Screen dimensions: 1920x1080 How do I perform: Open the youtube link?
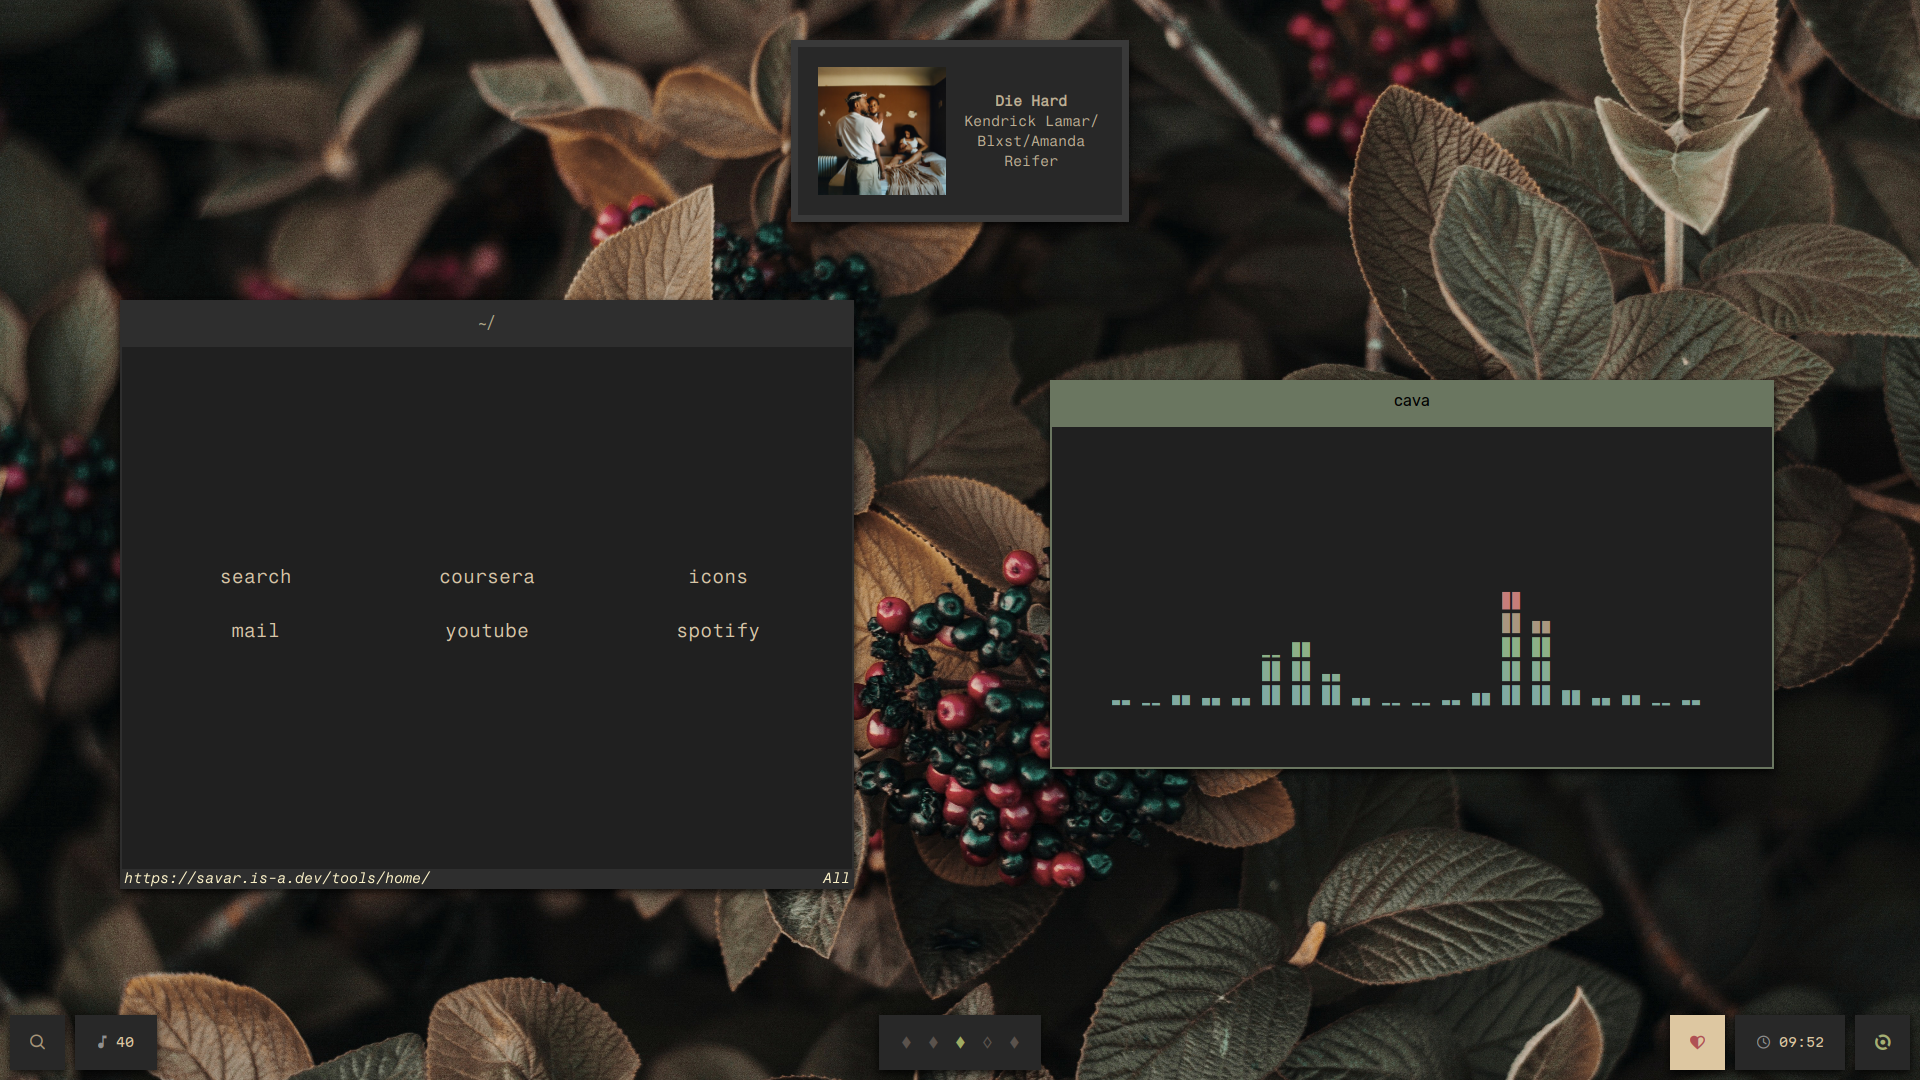point(487,631)
